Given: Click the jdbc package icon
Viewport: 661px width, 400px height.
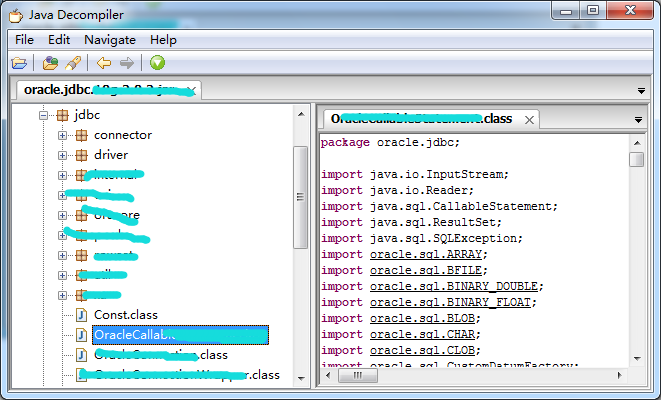Looking at the screenshot, I should coord(62,115).
